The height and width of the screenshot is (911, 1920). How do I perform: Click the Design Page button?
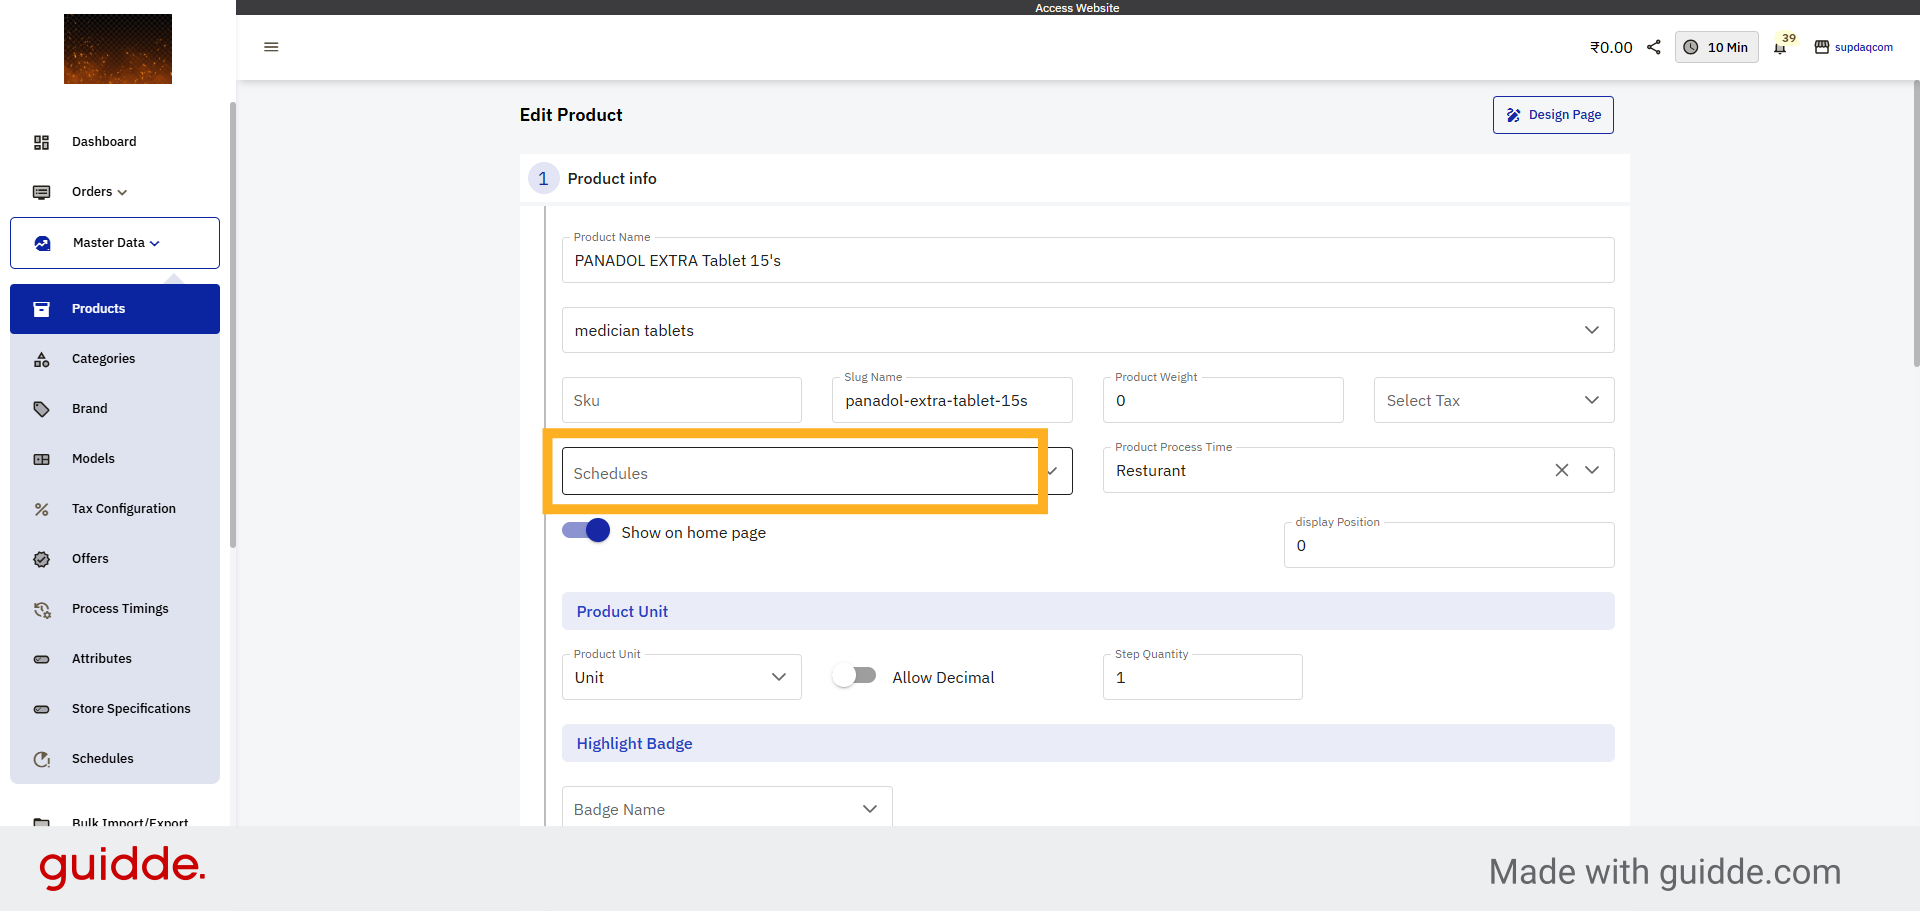[x=1553, y=114]
